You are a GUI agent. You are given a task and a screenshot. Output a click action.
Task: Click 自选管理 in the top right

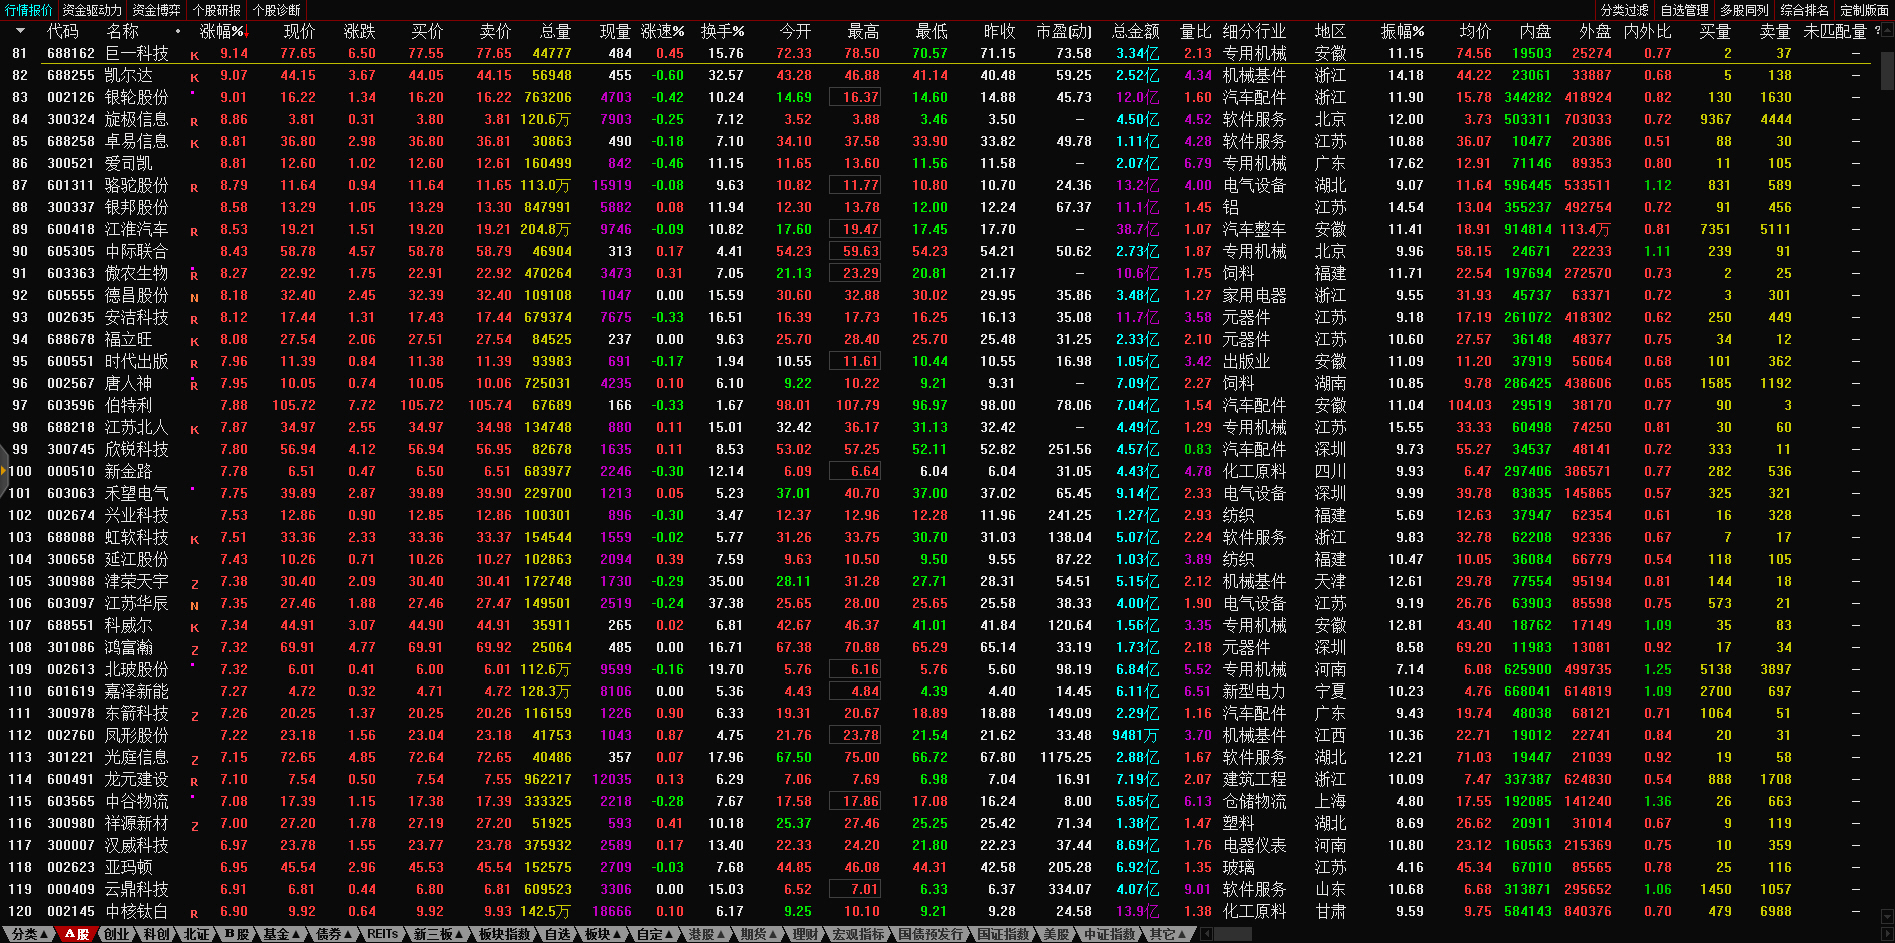pos(1684,10)
